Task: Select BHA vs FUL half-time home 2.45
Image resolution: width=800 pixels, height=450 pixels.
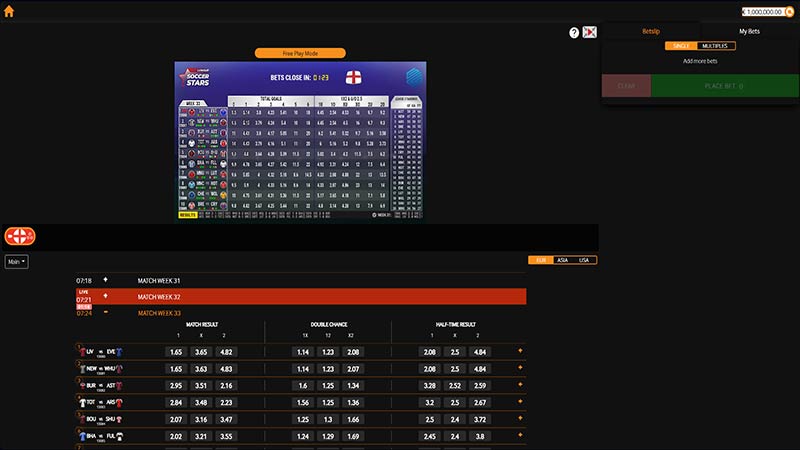Action: point(430,436)
